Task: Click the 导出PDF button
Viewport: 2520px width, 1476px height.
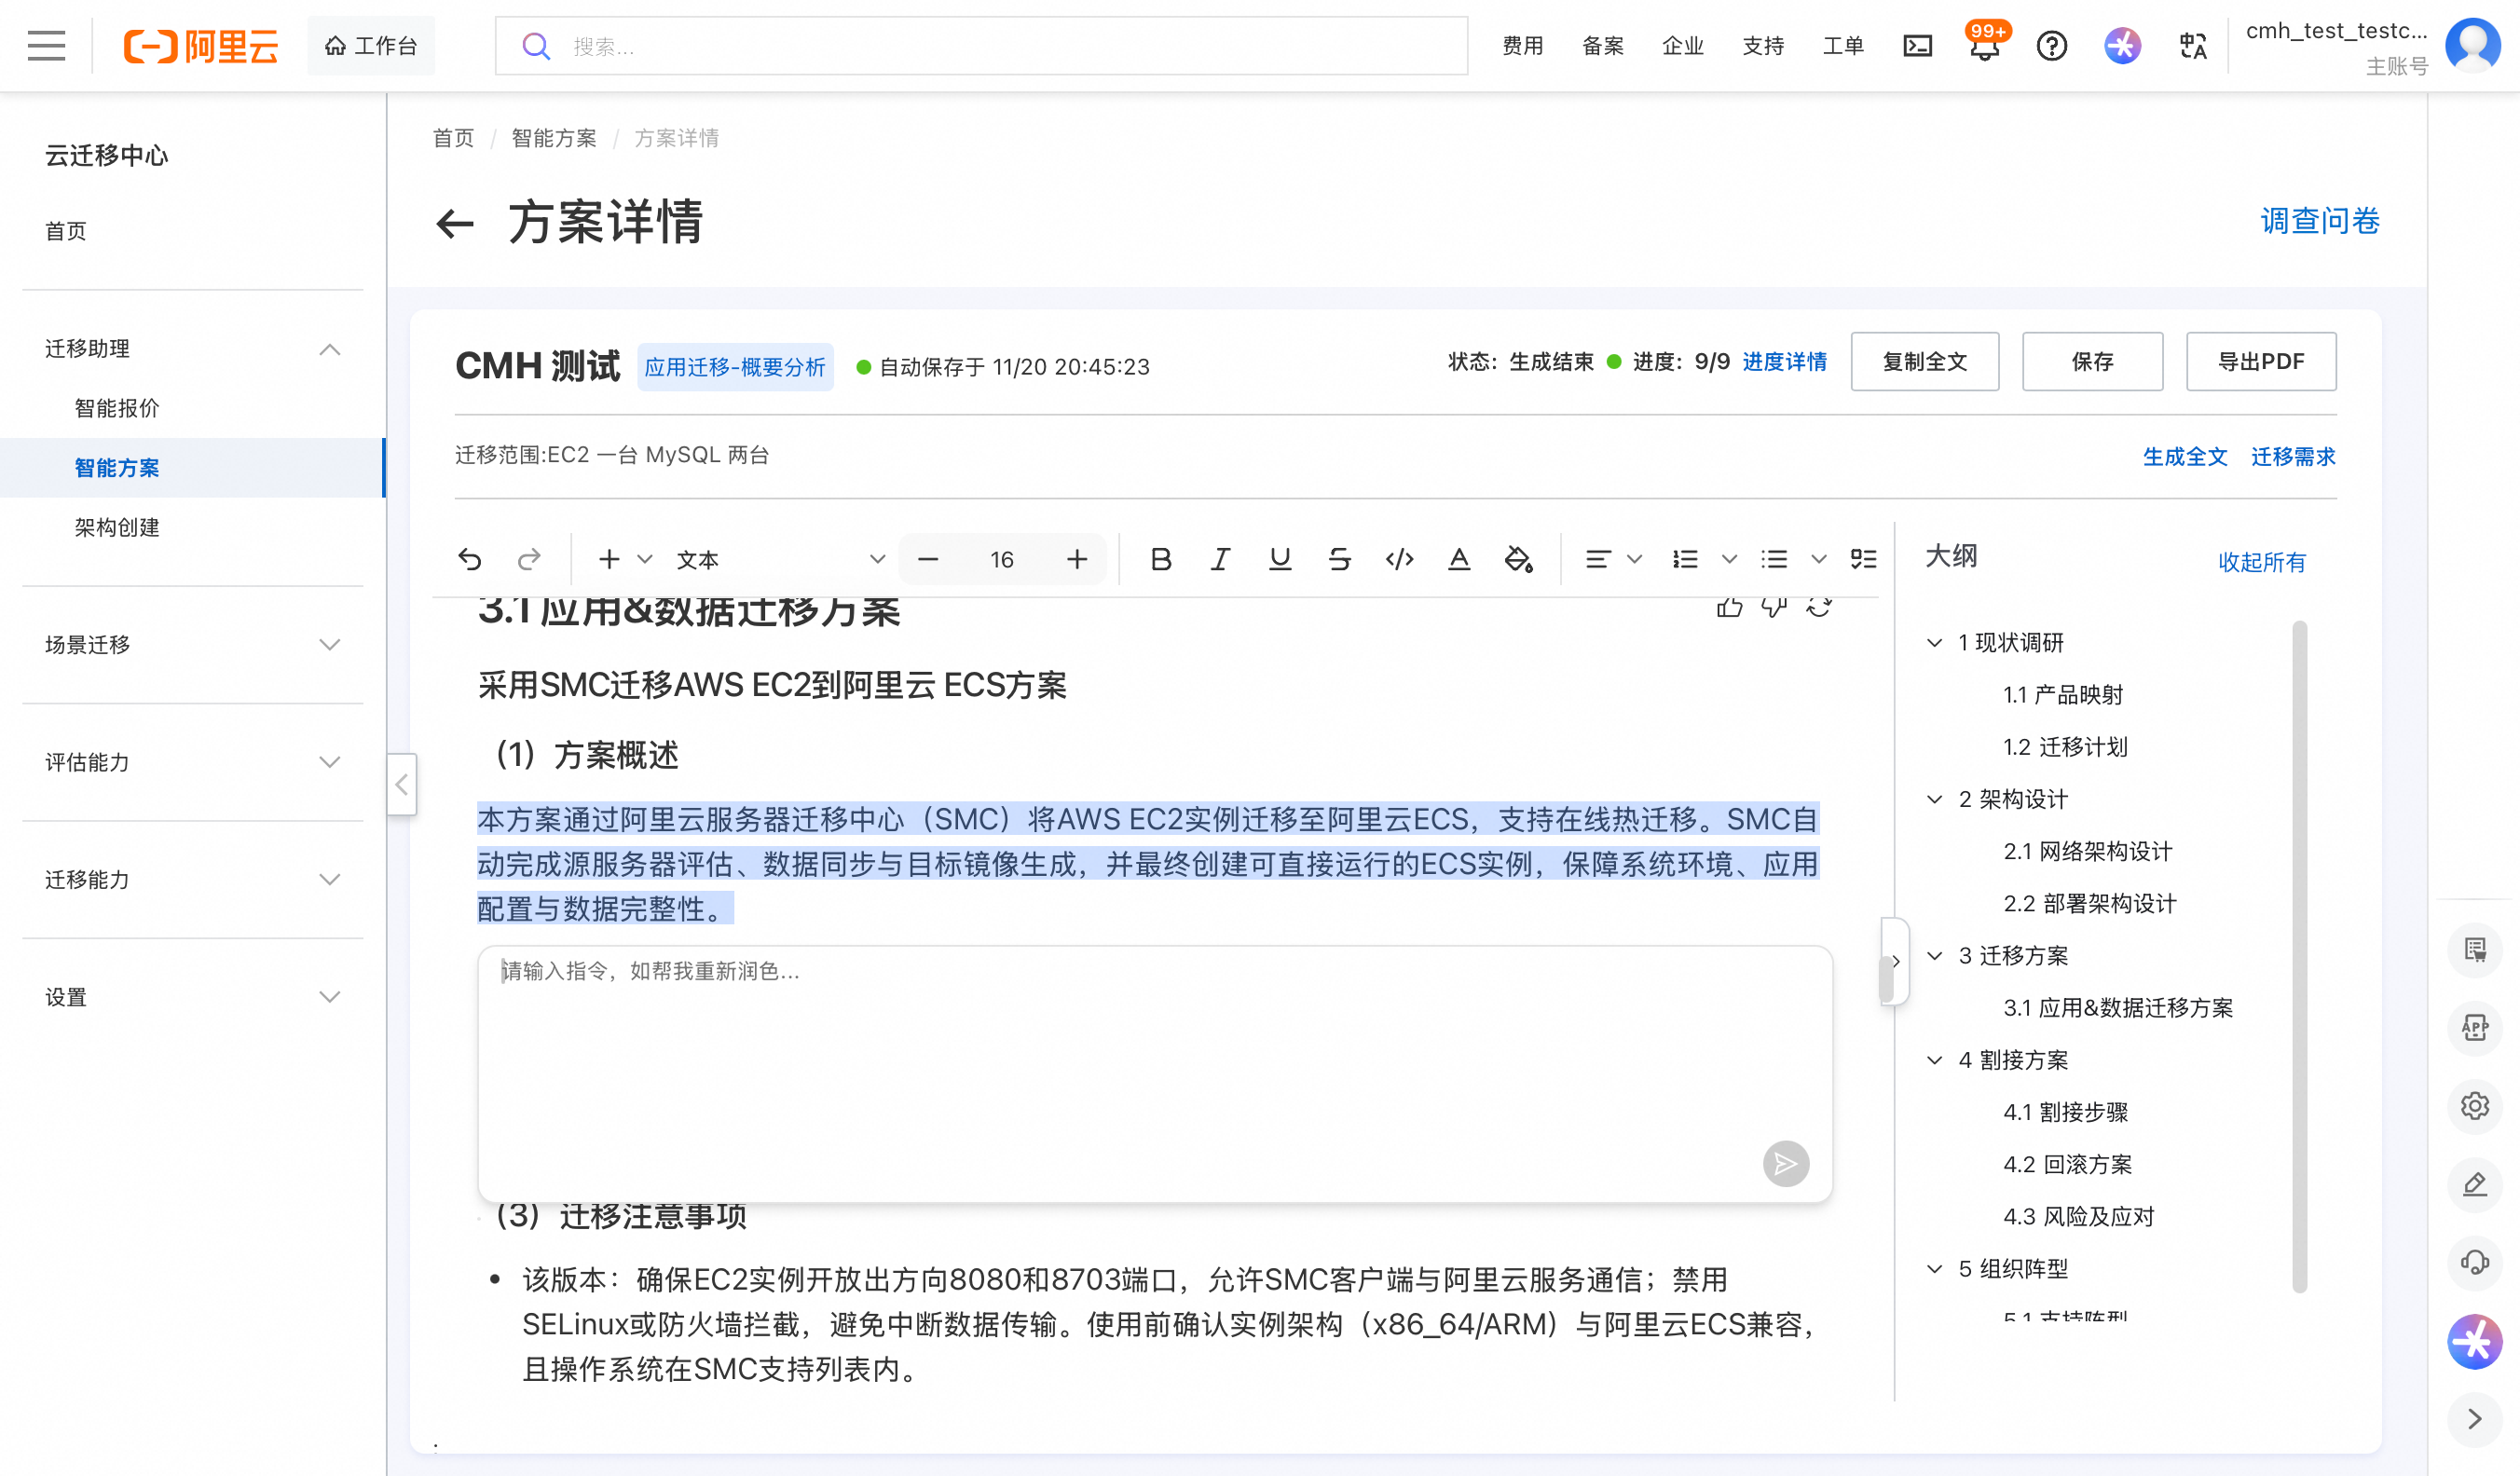Action: pyautogui.click(x=2260, y=361)
